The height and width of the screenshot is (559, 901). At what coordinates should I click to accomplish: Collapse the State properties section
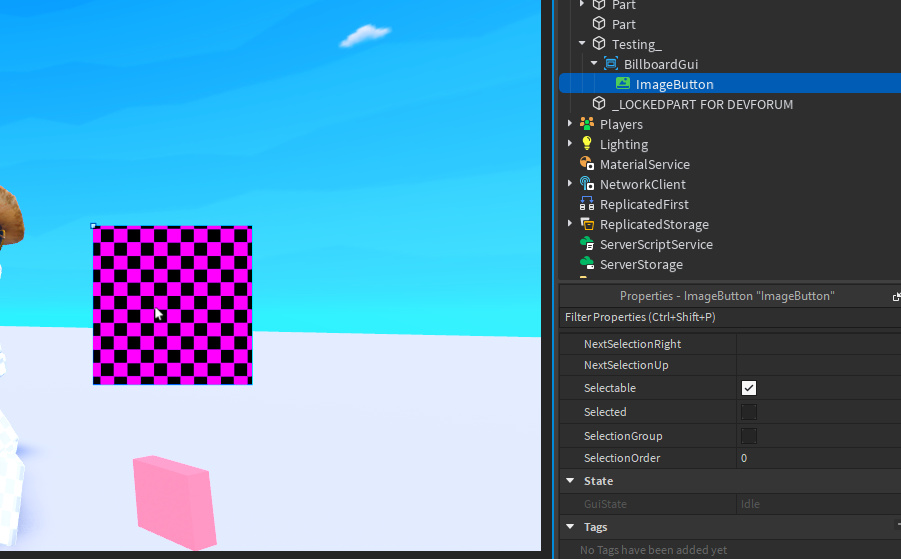[570, 481]
